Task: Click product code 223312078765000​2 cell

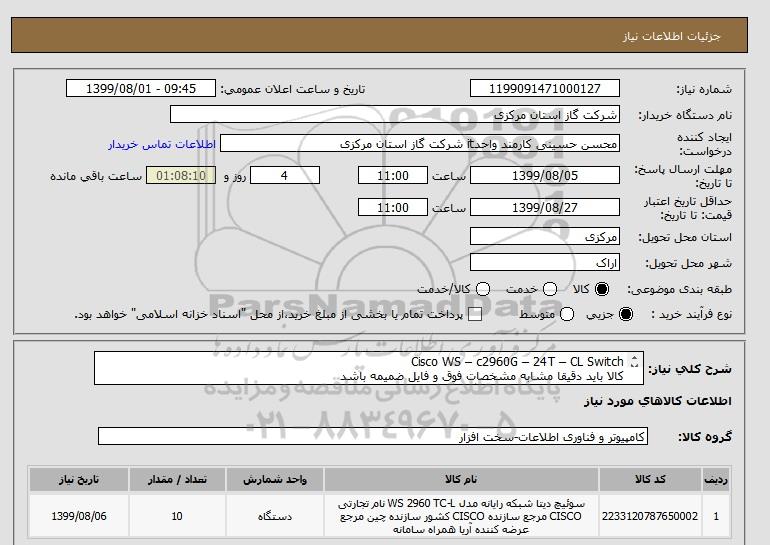Action: point(650,516)
